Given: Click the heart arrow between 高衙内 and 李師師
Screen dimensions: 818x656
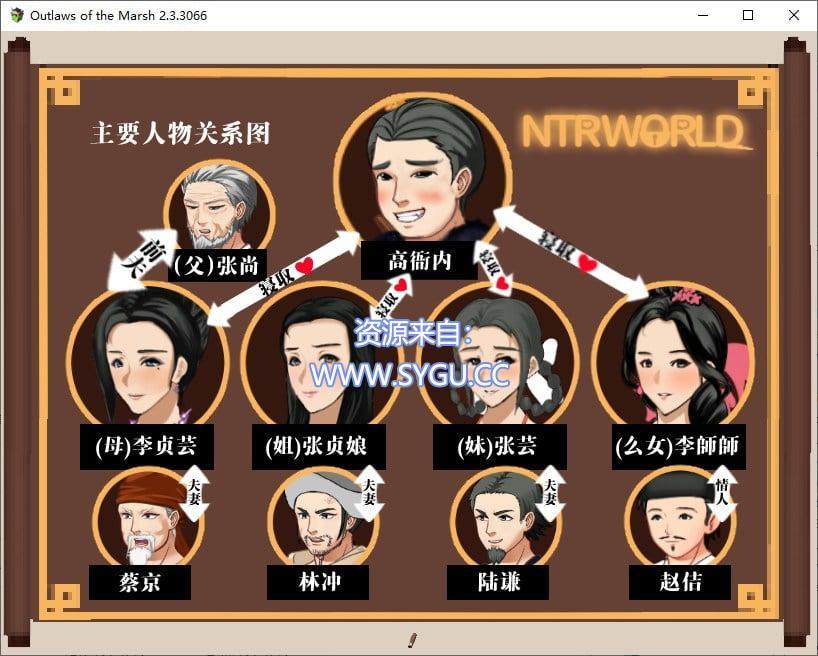Looking at the screenshot, I should click(570, 253).
